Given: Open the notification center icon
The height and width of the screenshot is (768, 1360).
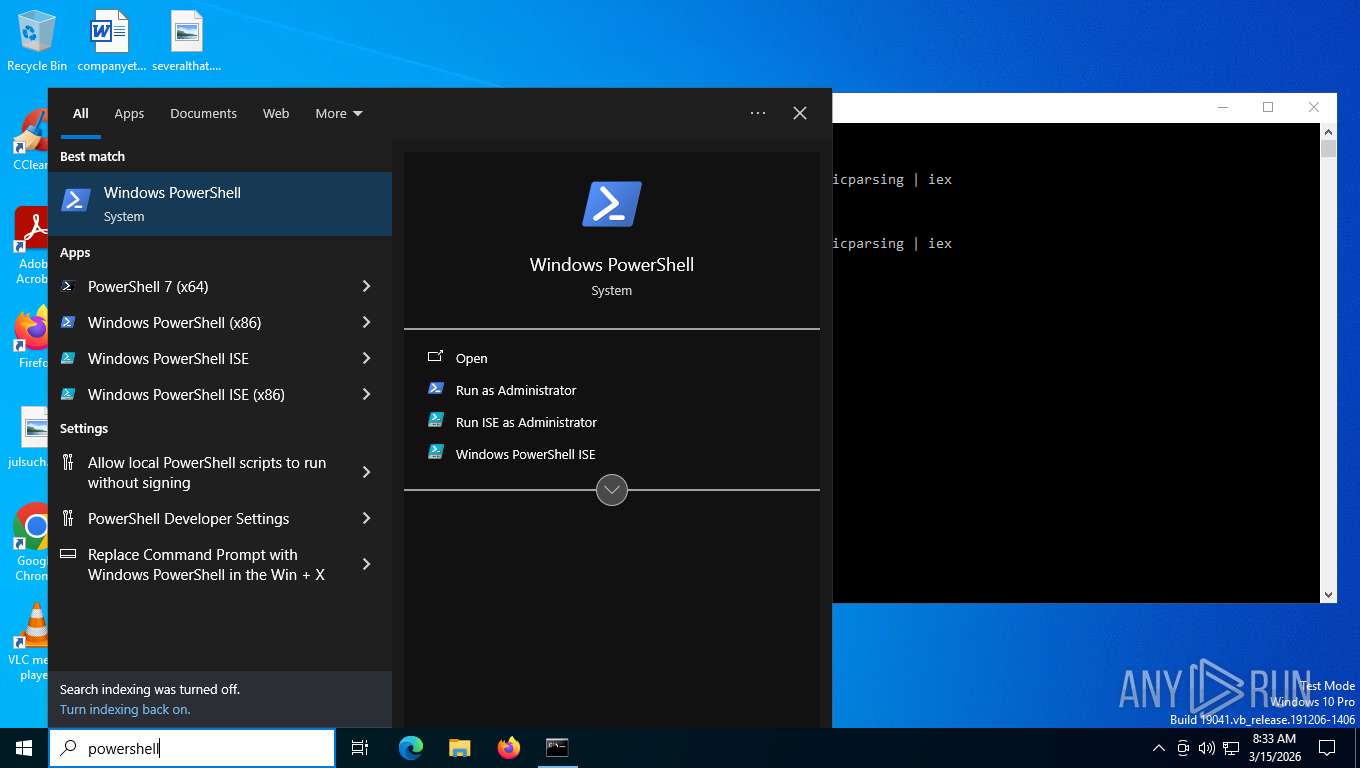Looking at the screenshot, I should point(1327,748).
